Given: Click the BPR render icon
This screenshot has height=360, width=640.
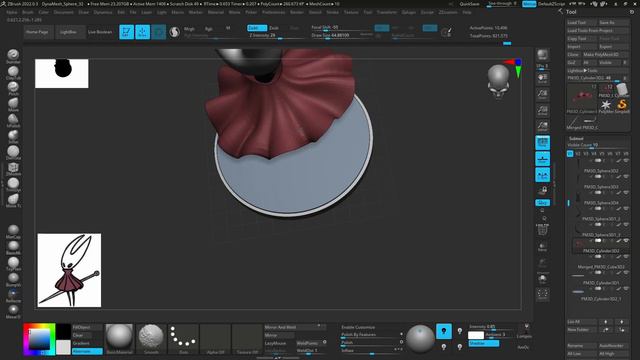Looking at the screenshot, I should pyautogui.click(x=542, y=55).
